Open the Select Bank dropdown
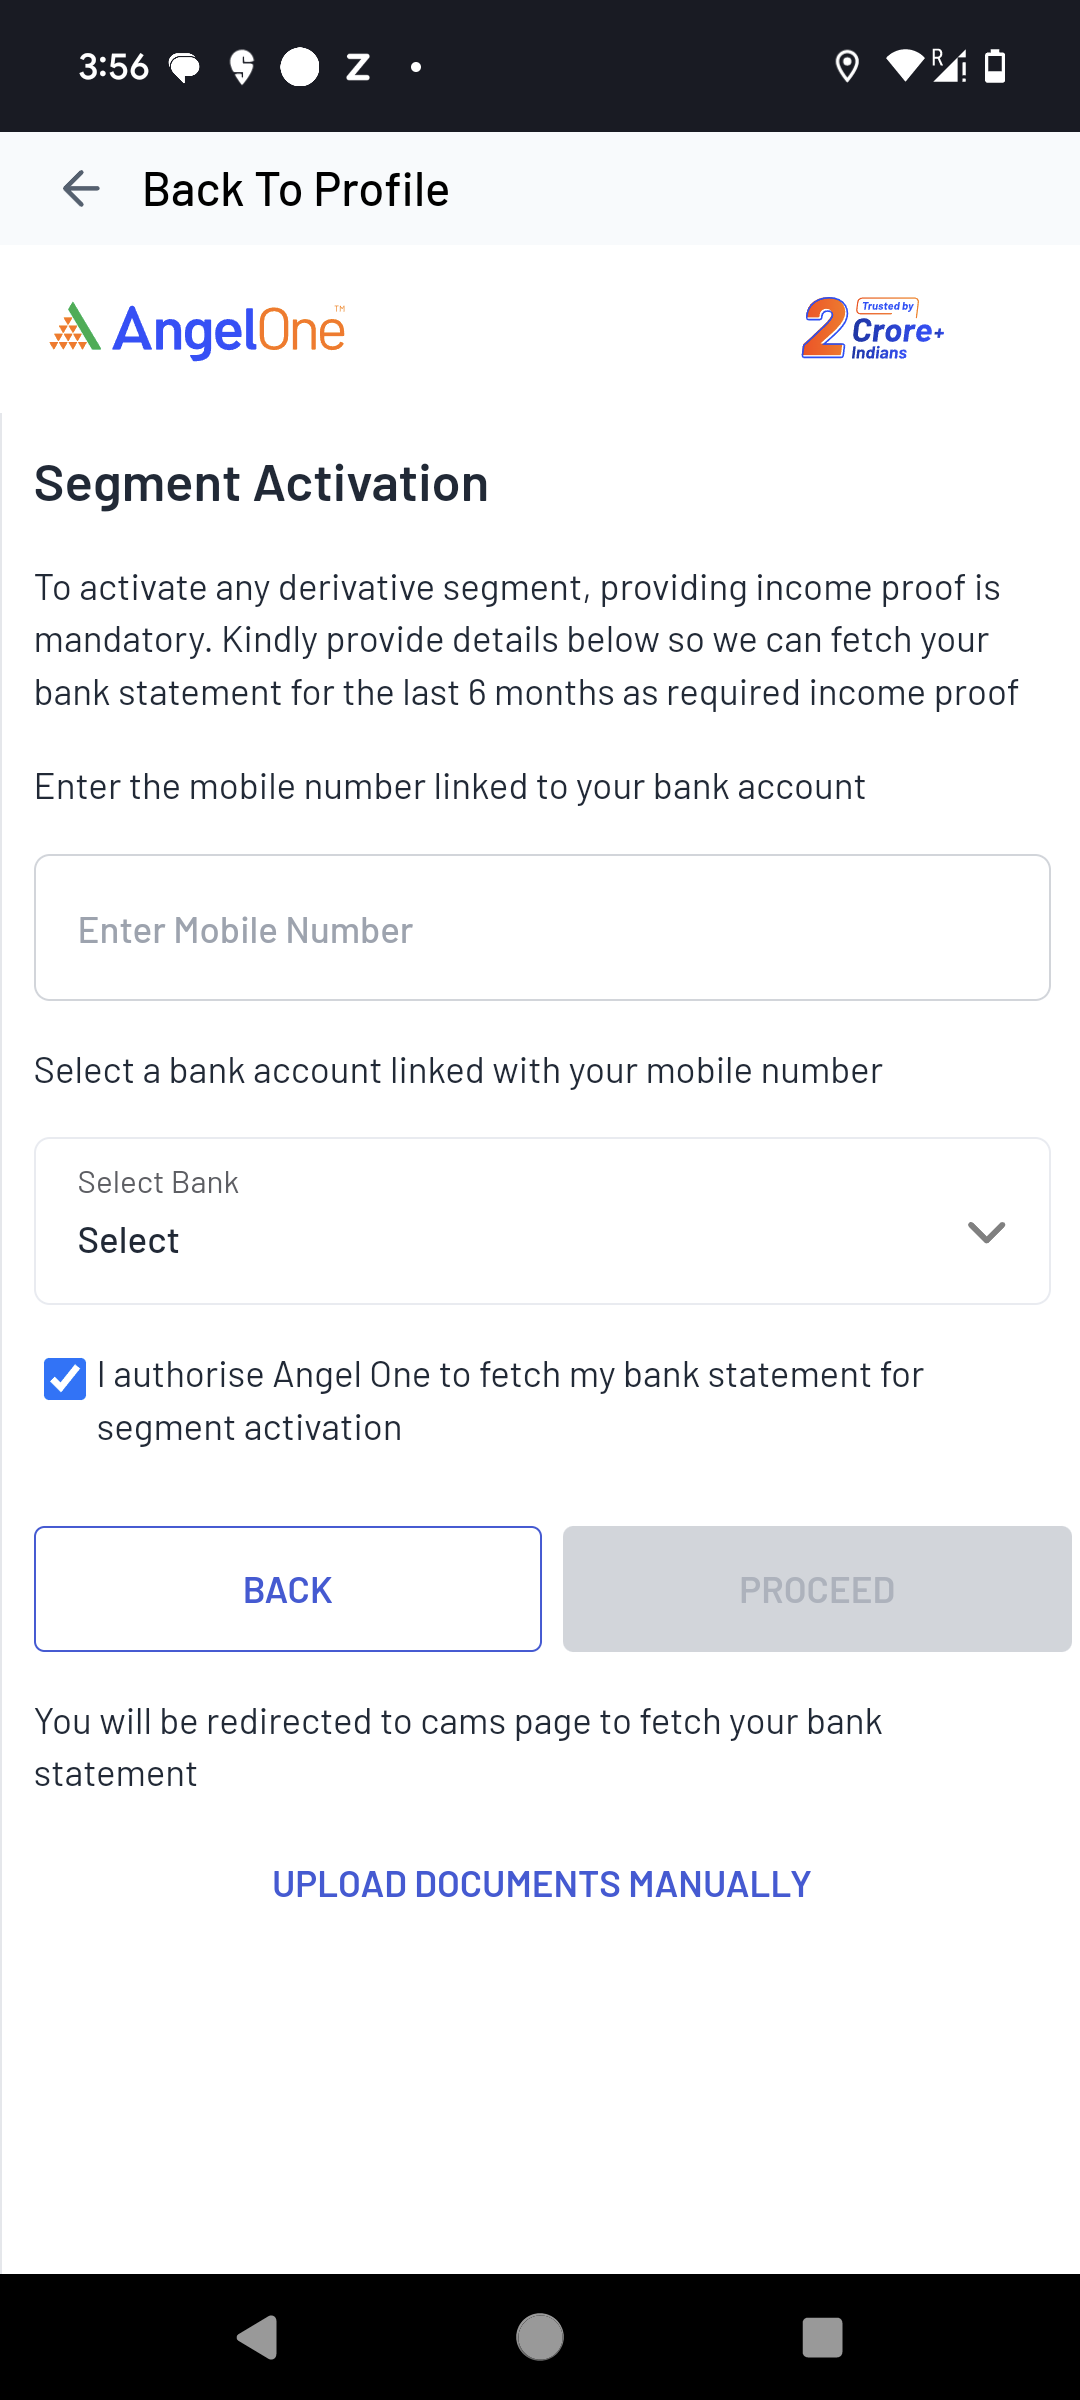Viewport: 1080px width, 2400px height. click(x=500, y=1221)
